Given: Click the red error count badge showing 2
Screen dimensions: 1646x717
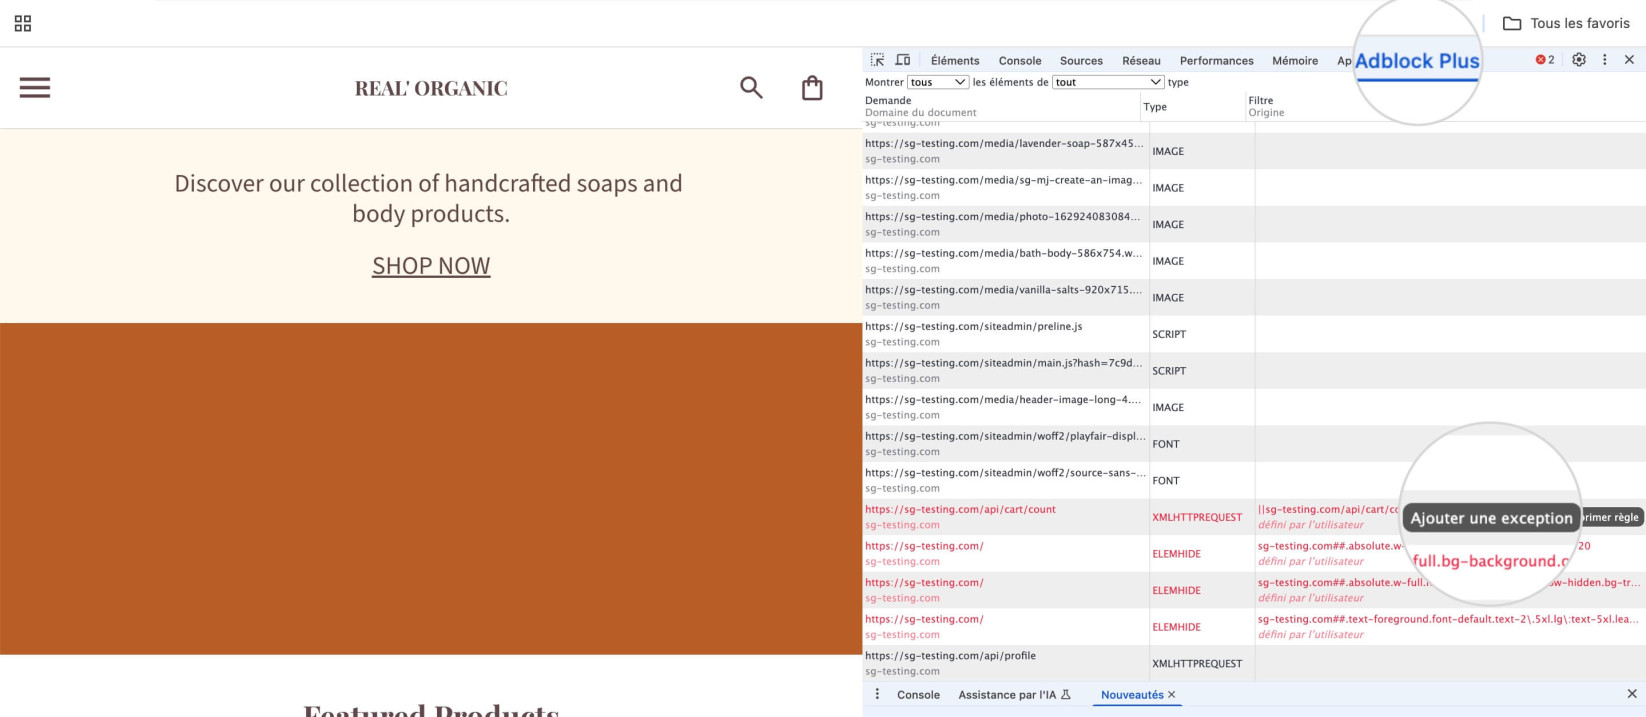Looking at the screenshot, I should 1545,60.
